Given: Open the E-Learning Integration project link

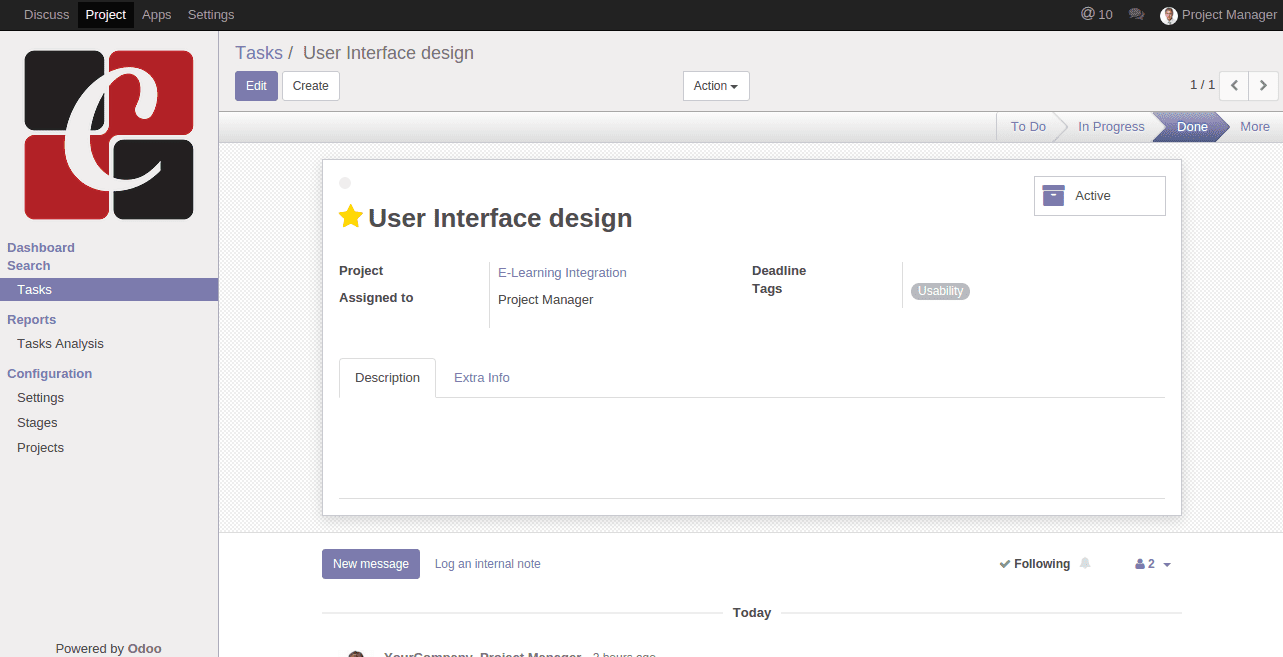Looking at the screenshot, I should tap(562, 273).
